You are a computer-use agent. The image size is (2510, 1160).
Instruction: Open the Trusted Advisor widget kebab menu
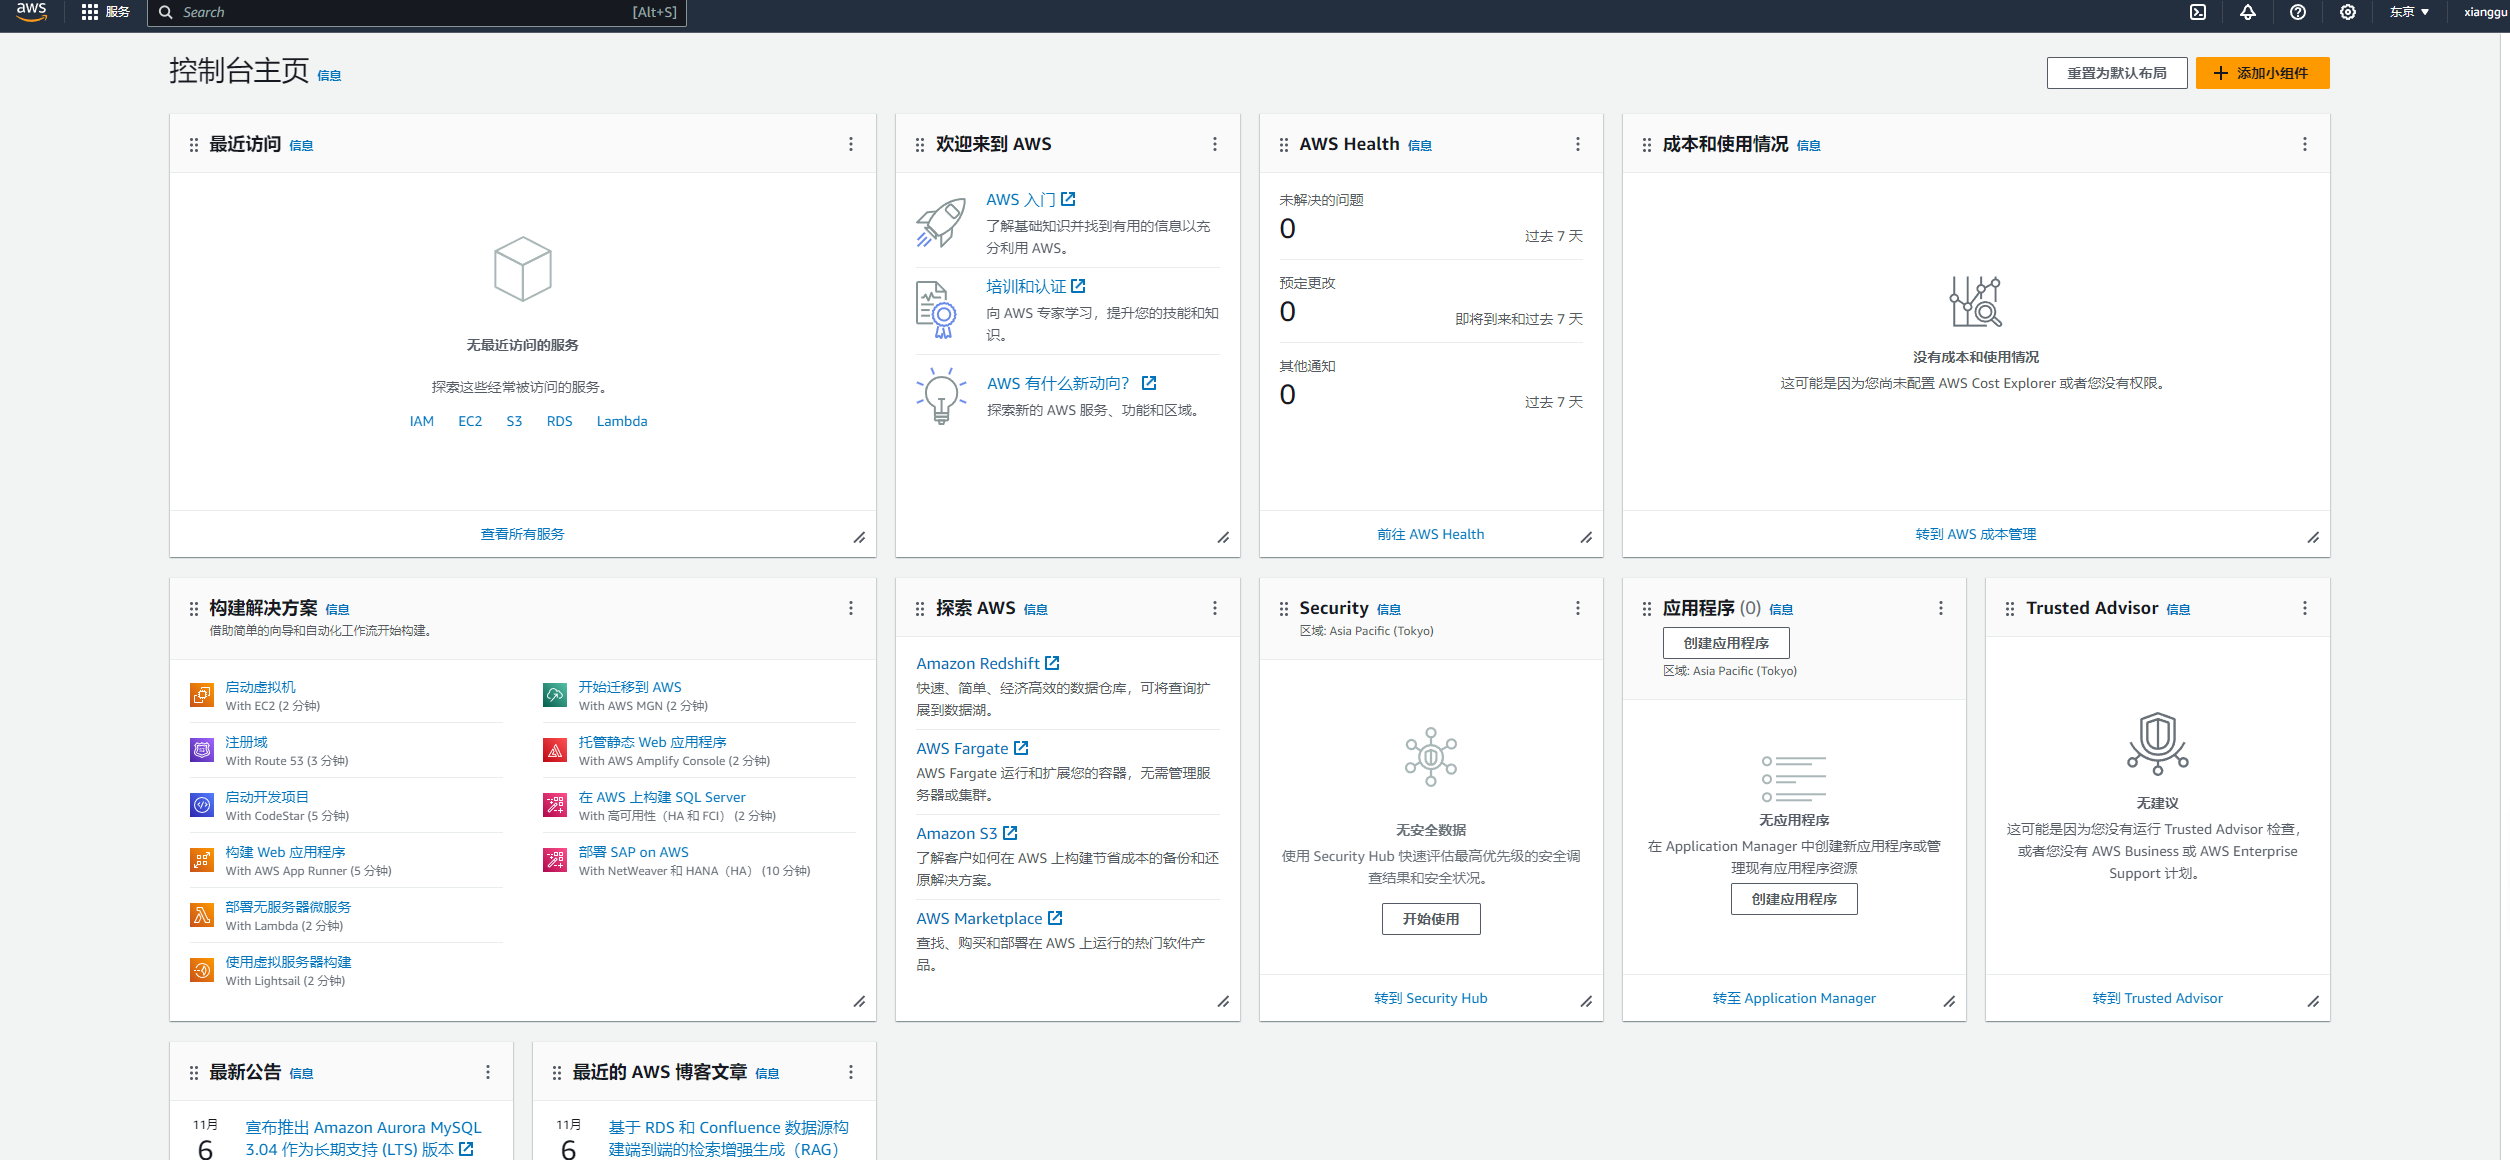coord(2305,607)
